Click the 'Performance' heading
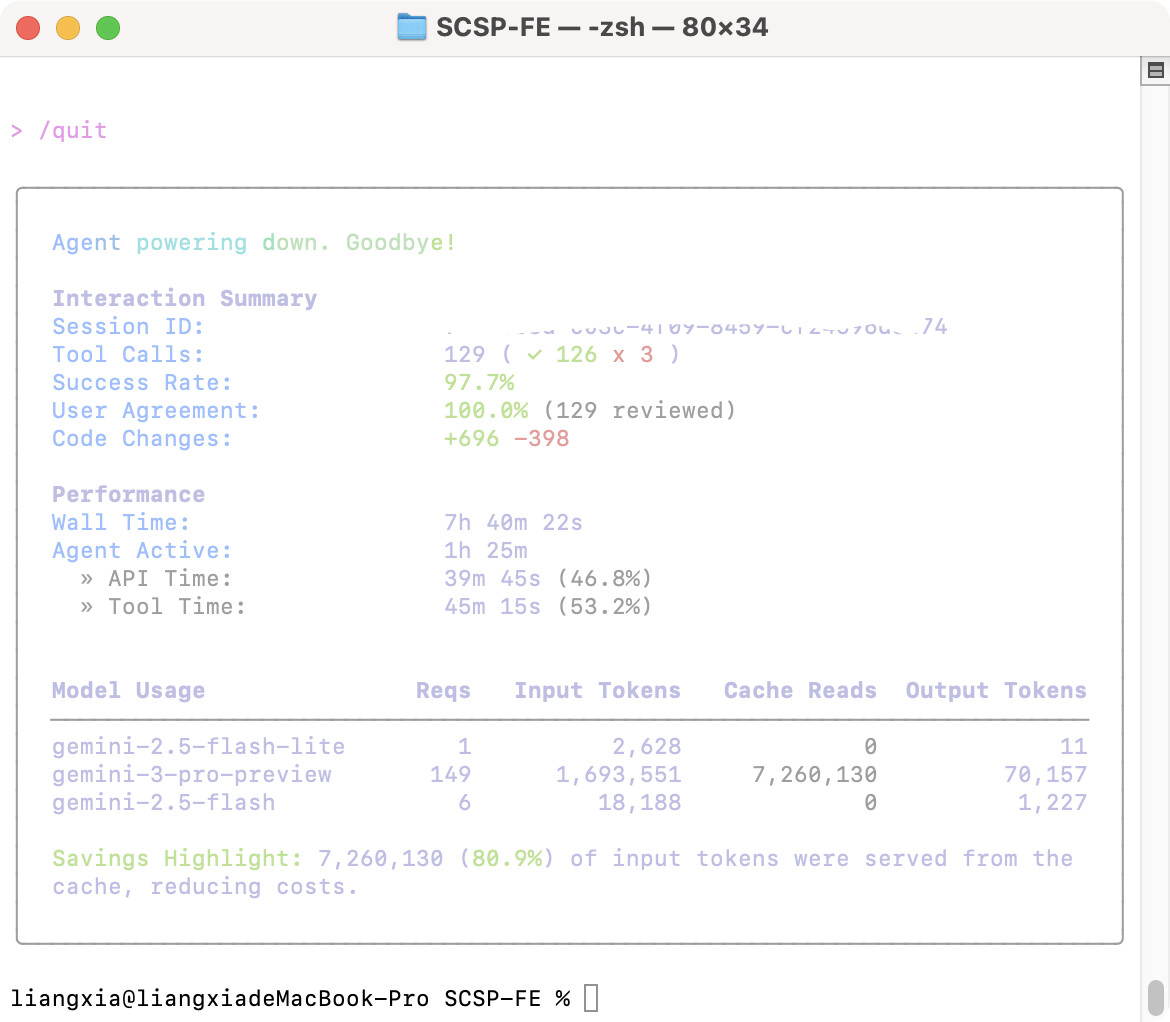Screen dimensions: 1170x1022 click(x=128, y=495)
